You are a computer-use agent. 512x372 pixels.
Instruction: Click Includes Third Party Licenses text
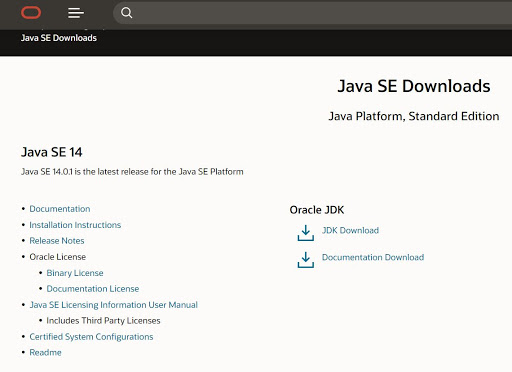pyautogui.click(x=103, y=321)
